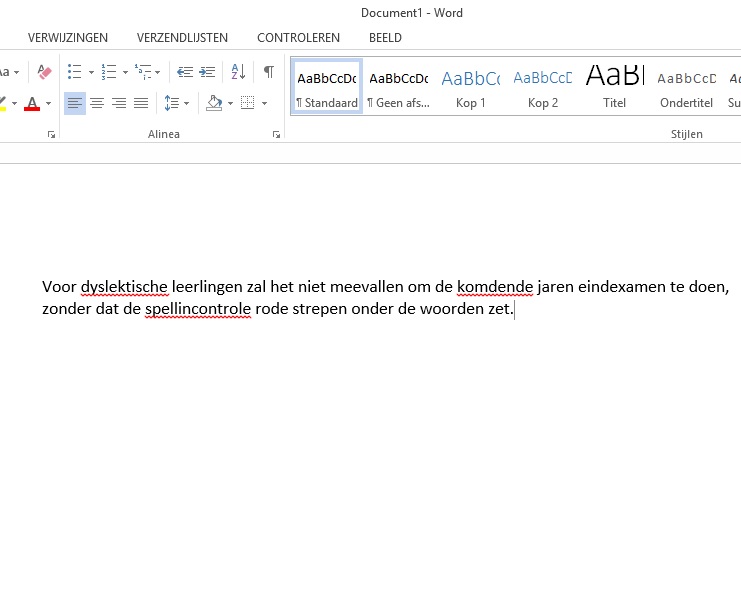This screenshot has height=601, width=741.
Task: Center-align the paragraph text
Action: tap(97, 103)
